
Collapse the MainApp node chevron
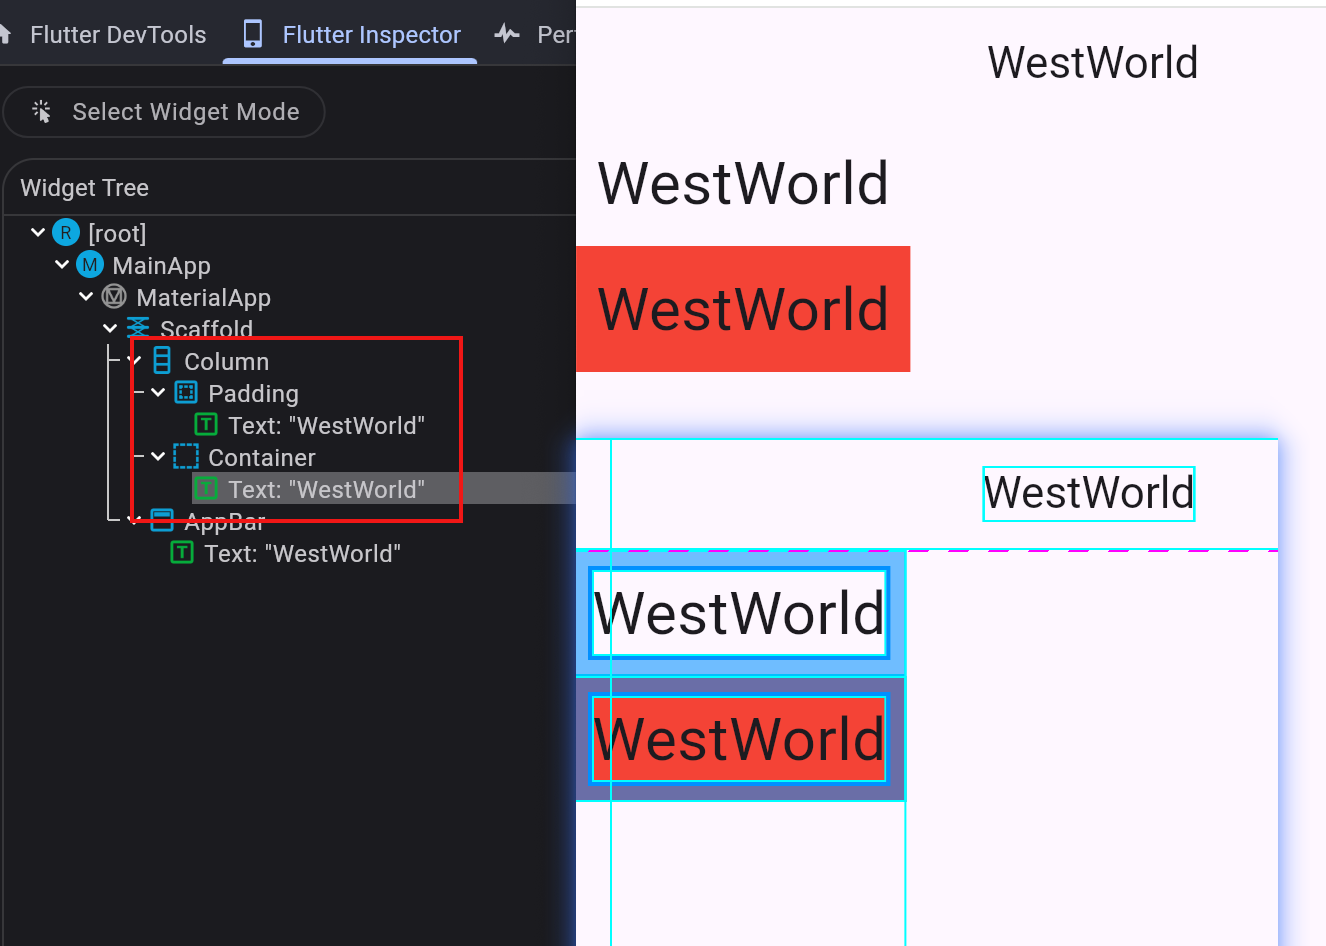coord(62,265)
